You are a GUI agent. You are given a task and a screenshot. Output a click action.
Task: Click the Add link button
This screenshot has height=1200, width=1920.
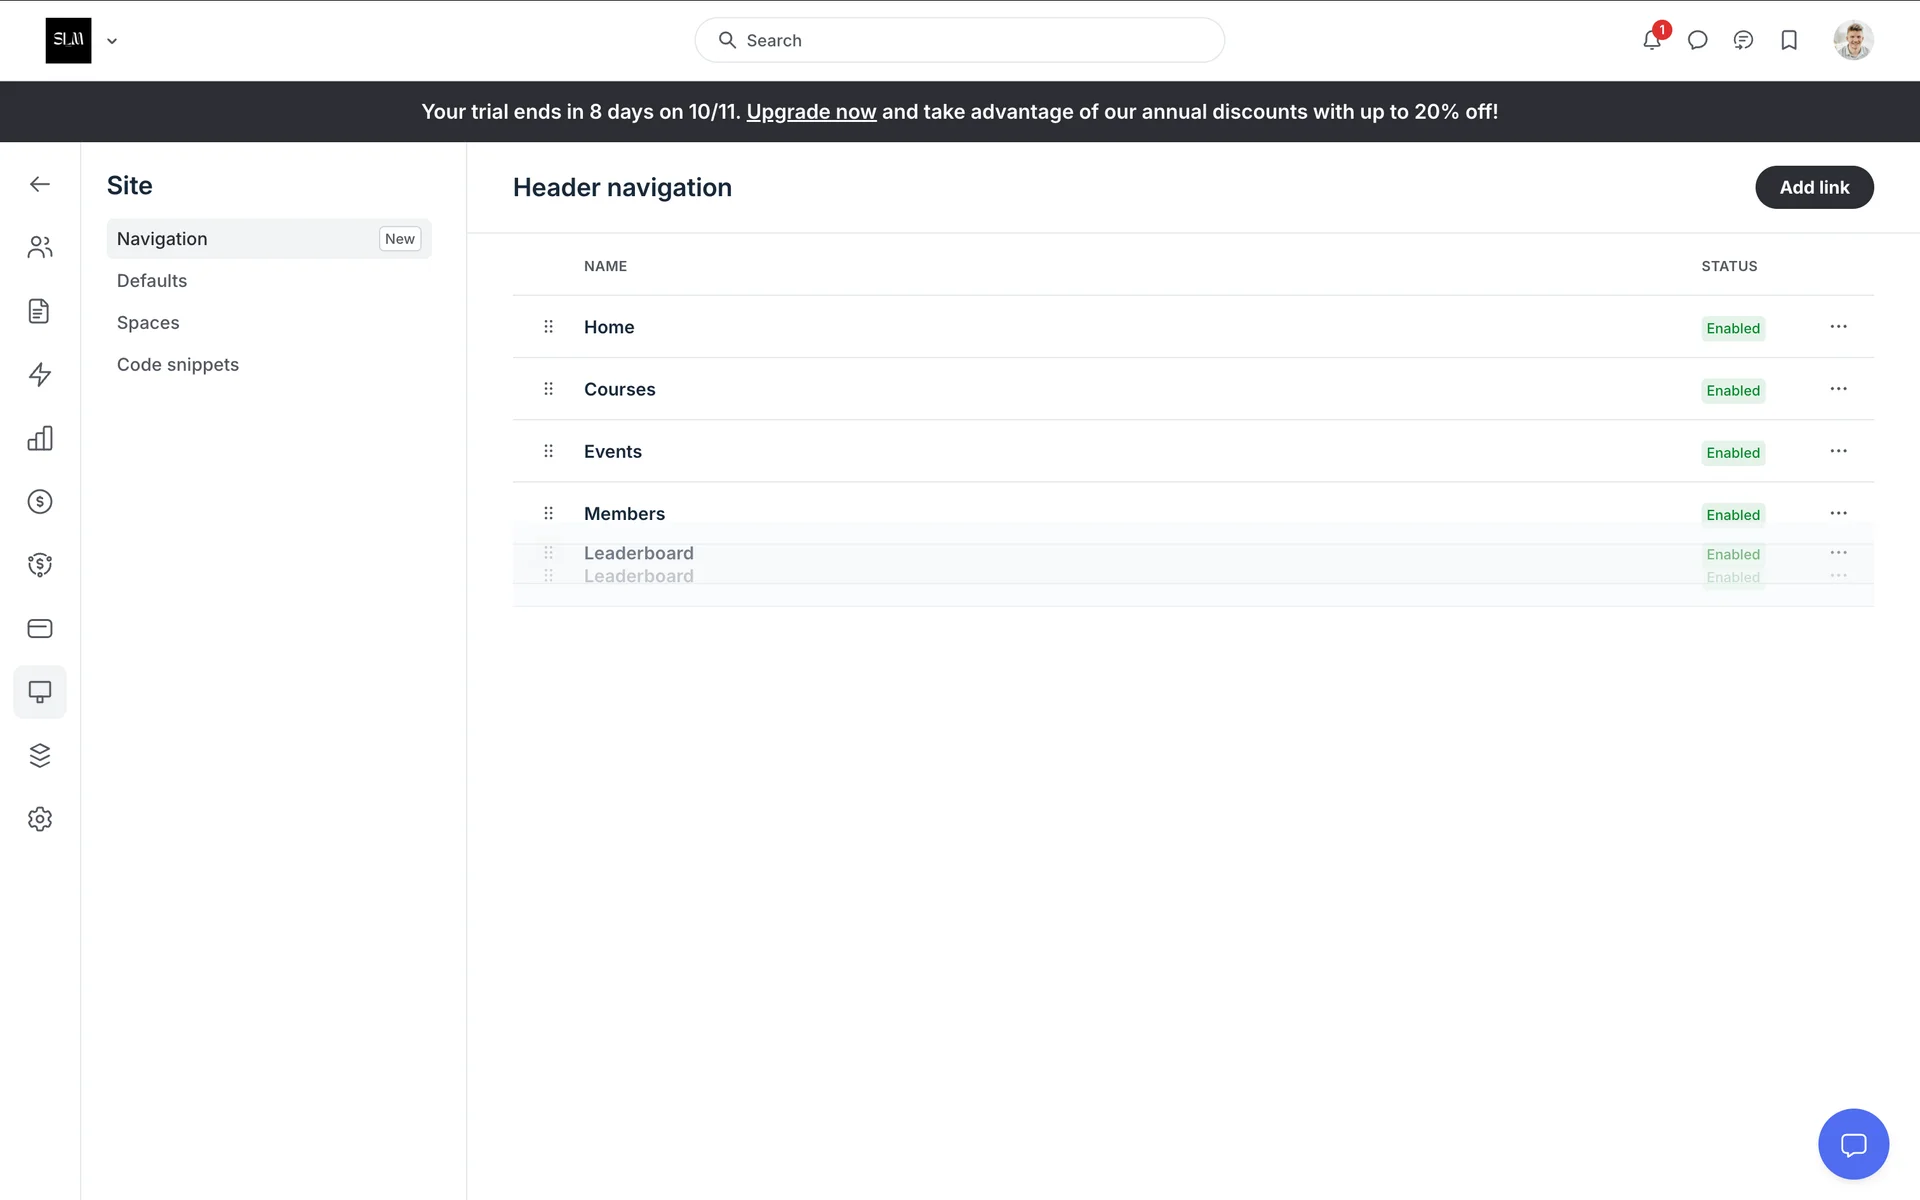pyautogui.click(x=1814, y=187)
